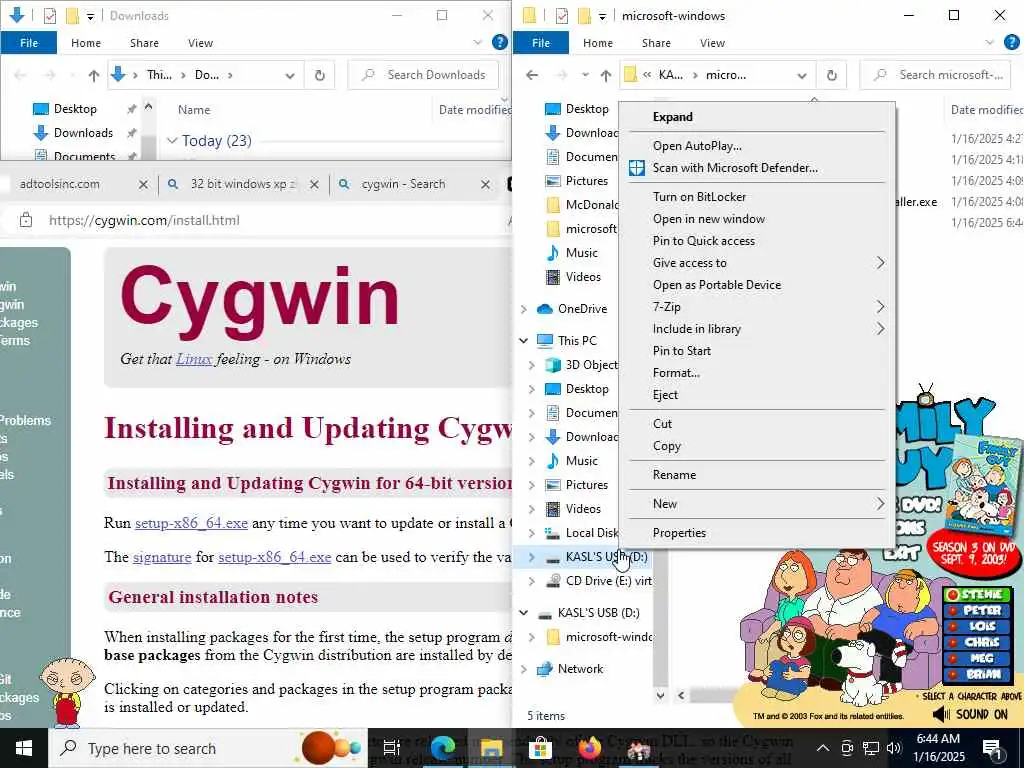Click Up arrow in Downloads window
Screen dimensions: 1024x768
click(x=93, y=76)
